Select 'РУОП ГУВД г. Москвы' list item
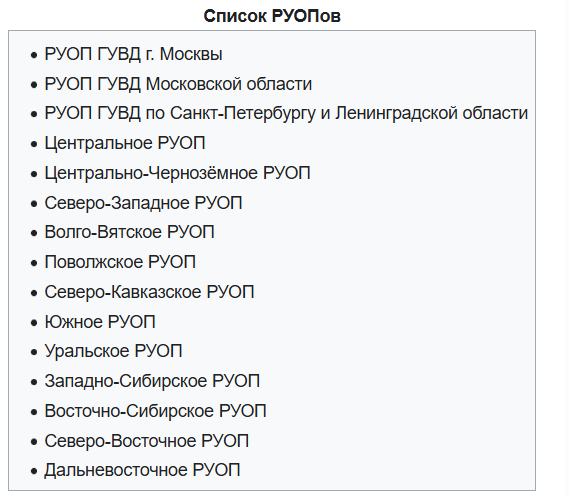 coord(133,54)
